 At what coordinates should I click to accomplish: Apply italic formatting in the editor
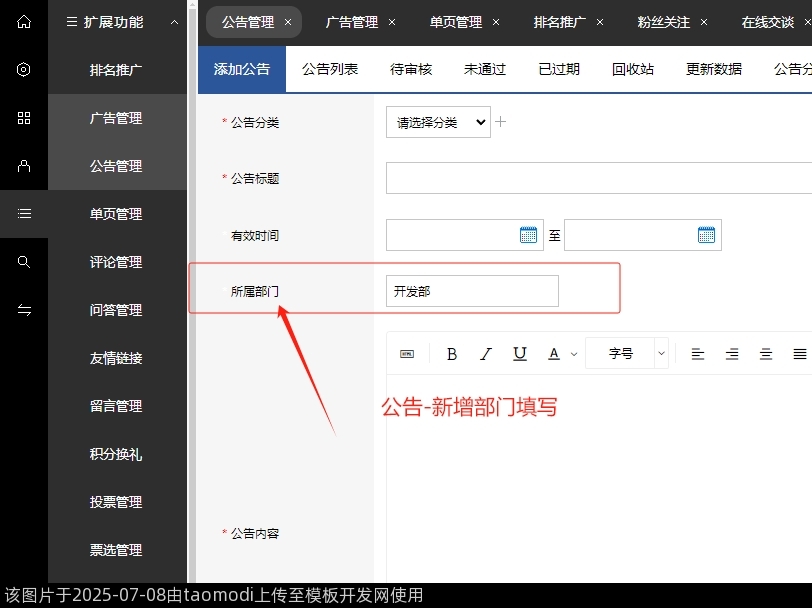(486, 354)
